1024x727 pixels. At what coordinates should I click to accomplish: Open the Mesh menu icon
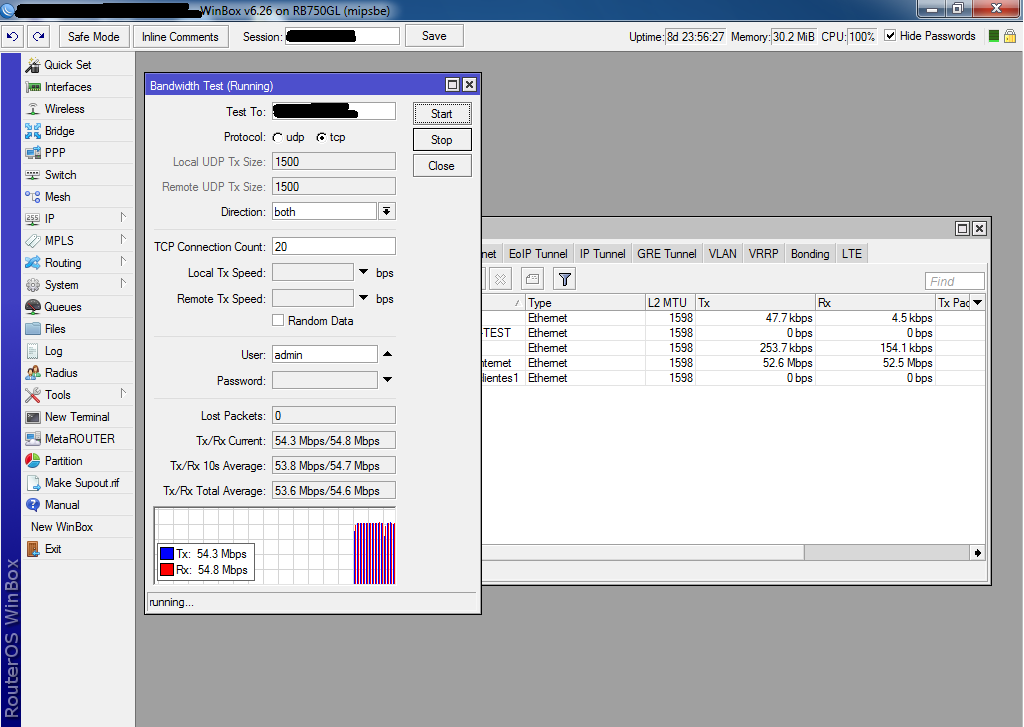point(33,197)
